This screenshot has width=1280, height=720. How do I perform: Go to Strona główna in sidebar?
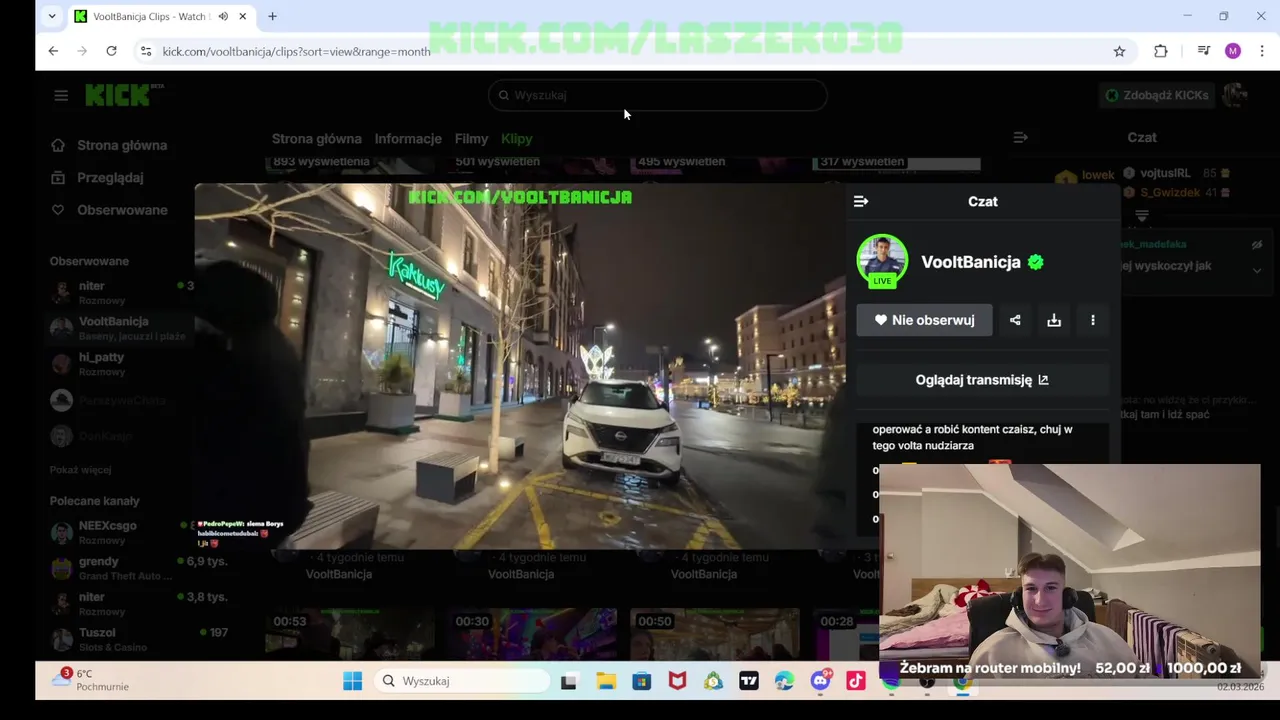[x=110, y=145]
